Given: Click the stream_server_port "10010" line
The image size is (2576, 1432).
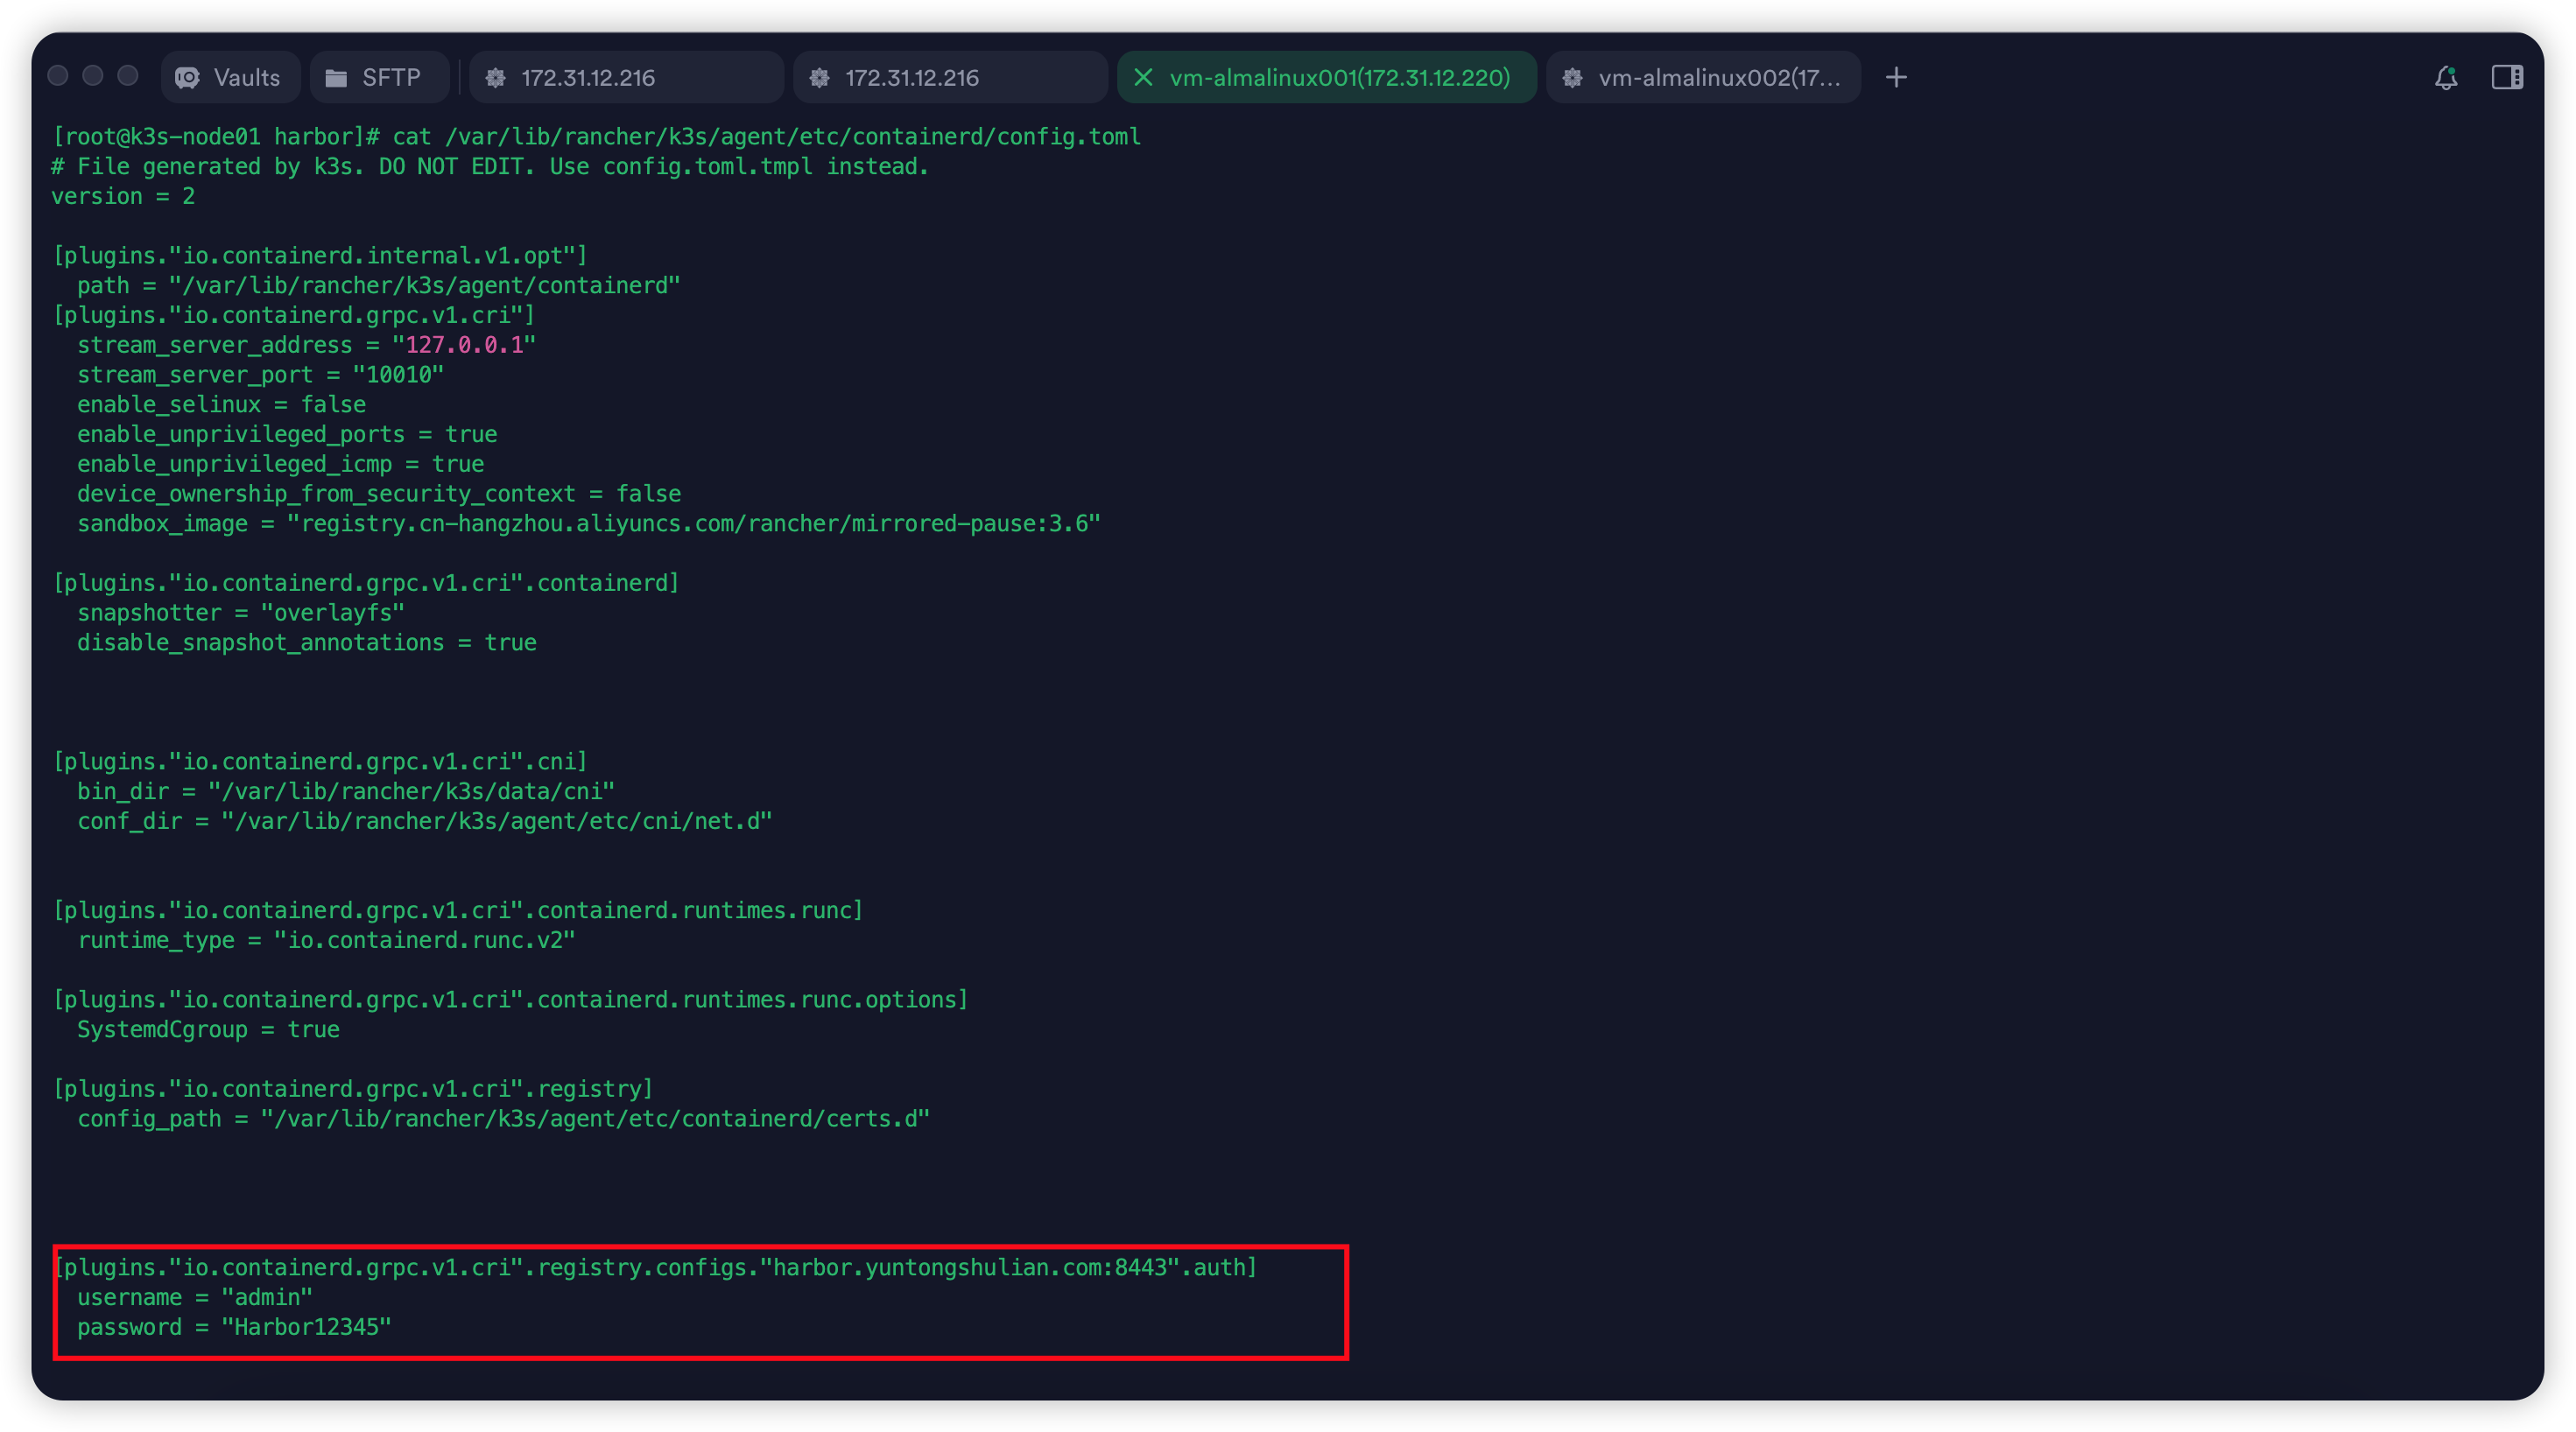Looking at the screenshot, I should (260, 375).
